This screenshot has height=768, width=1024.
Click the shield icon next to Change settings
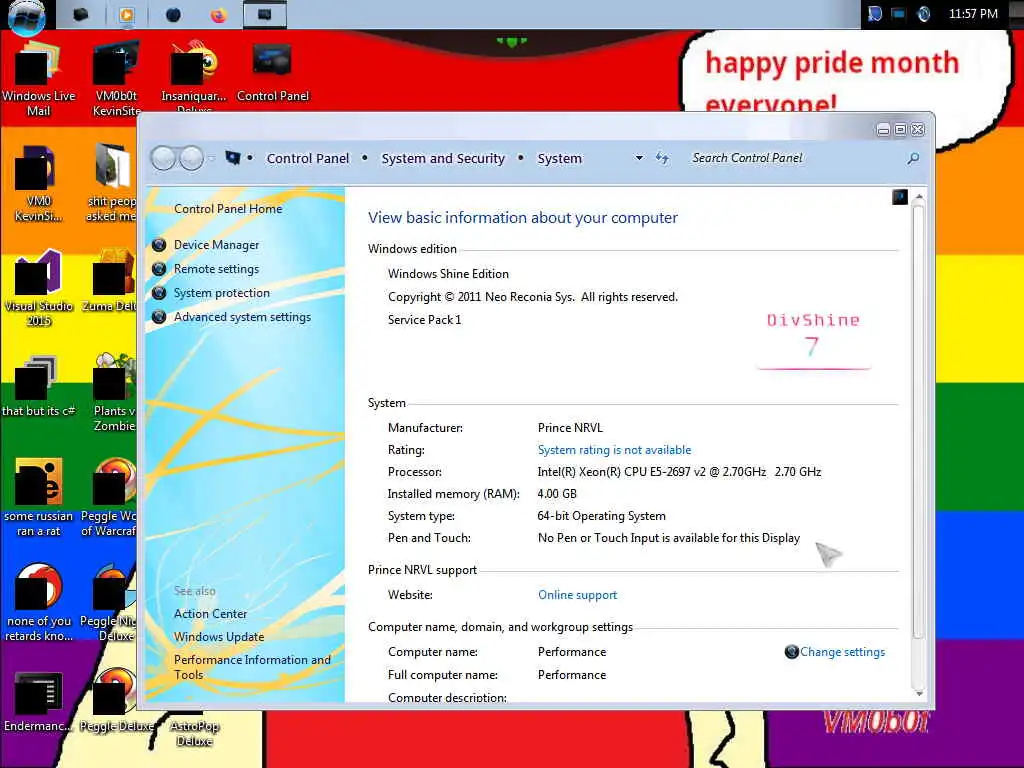coord(792,652)
